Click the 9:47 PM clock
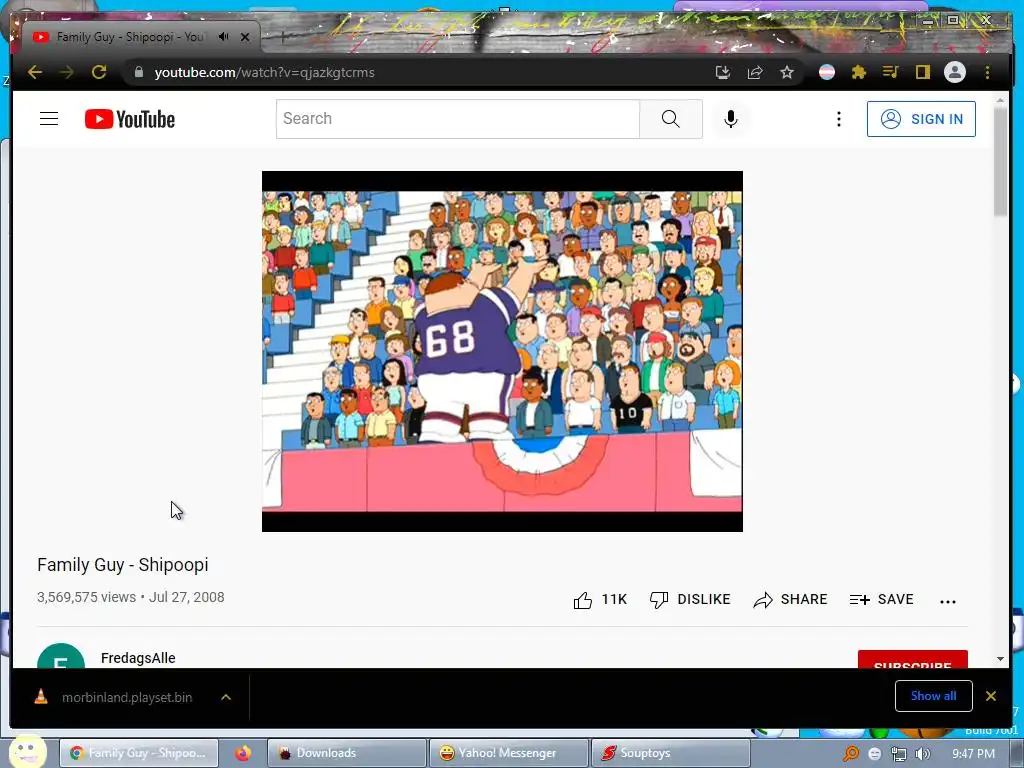The image size is (1024, 768). (973, 754)
